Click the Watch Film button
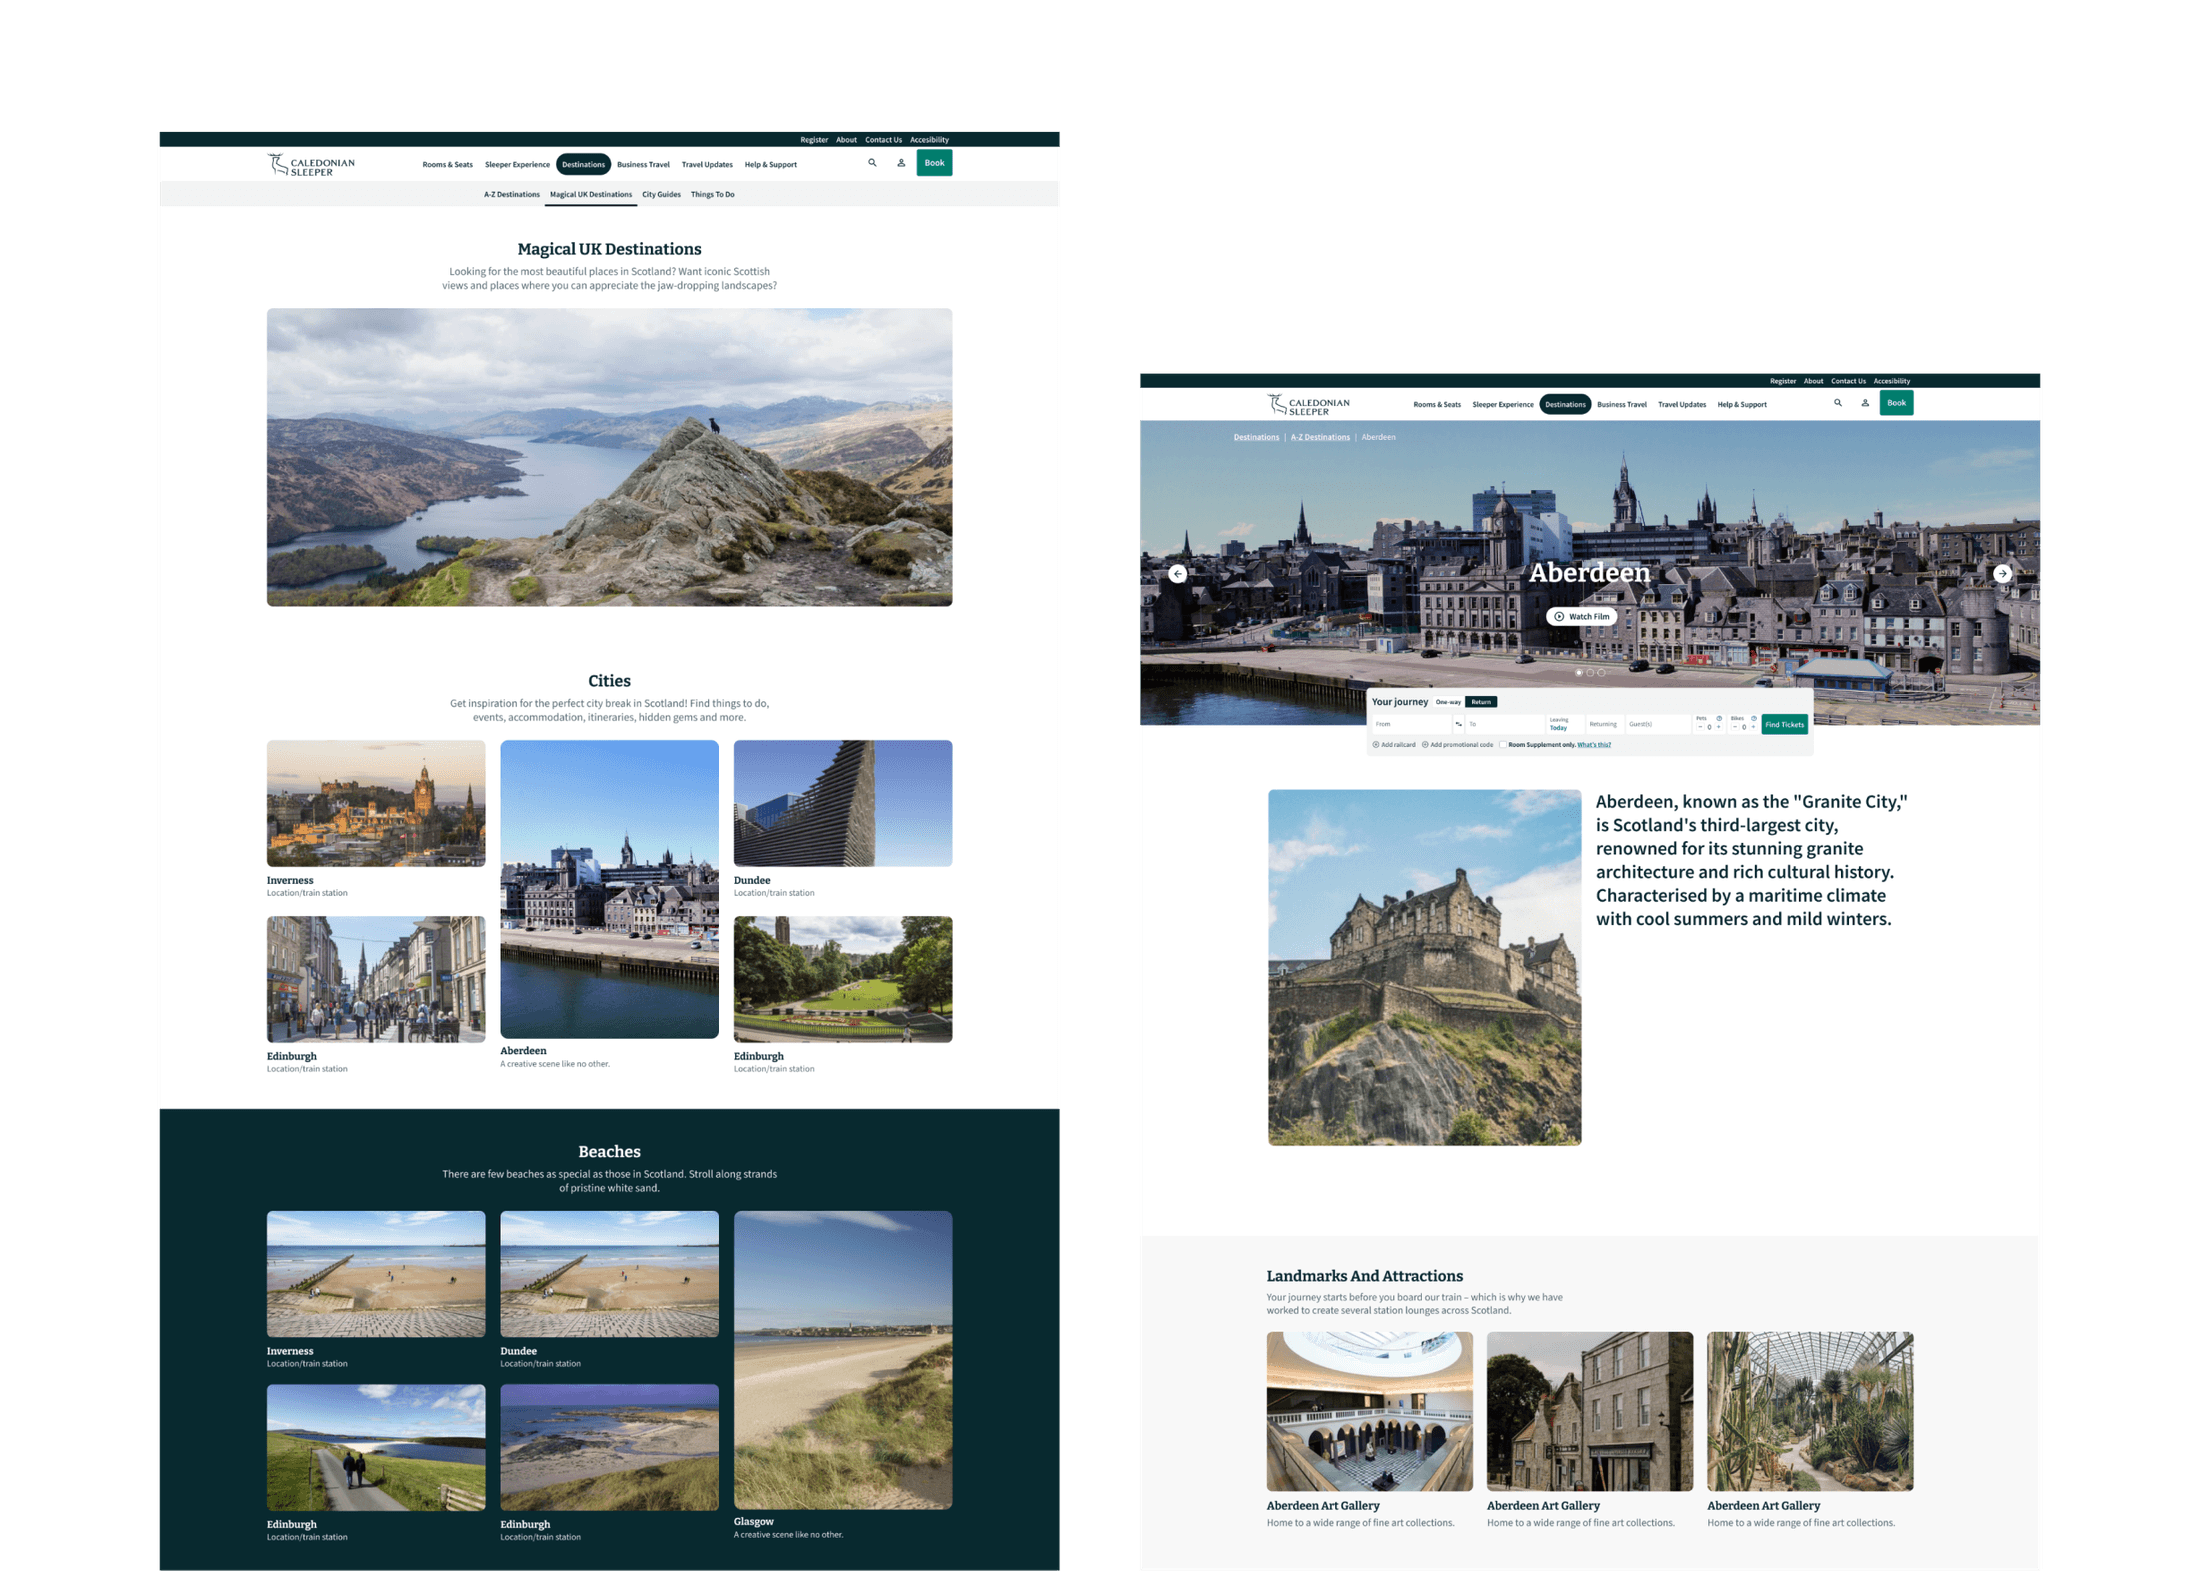The height and width of the screenshot is (1571, 2200). coord(1581,617)
